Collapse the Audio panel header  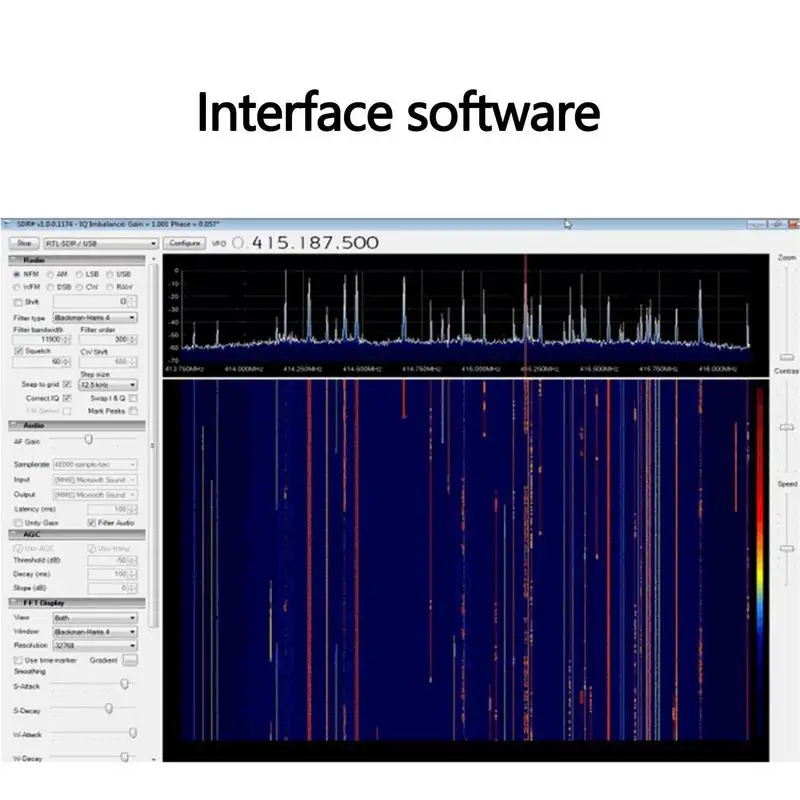point(77,425)
